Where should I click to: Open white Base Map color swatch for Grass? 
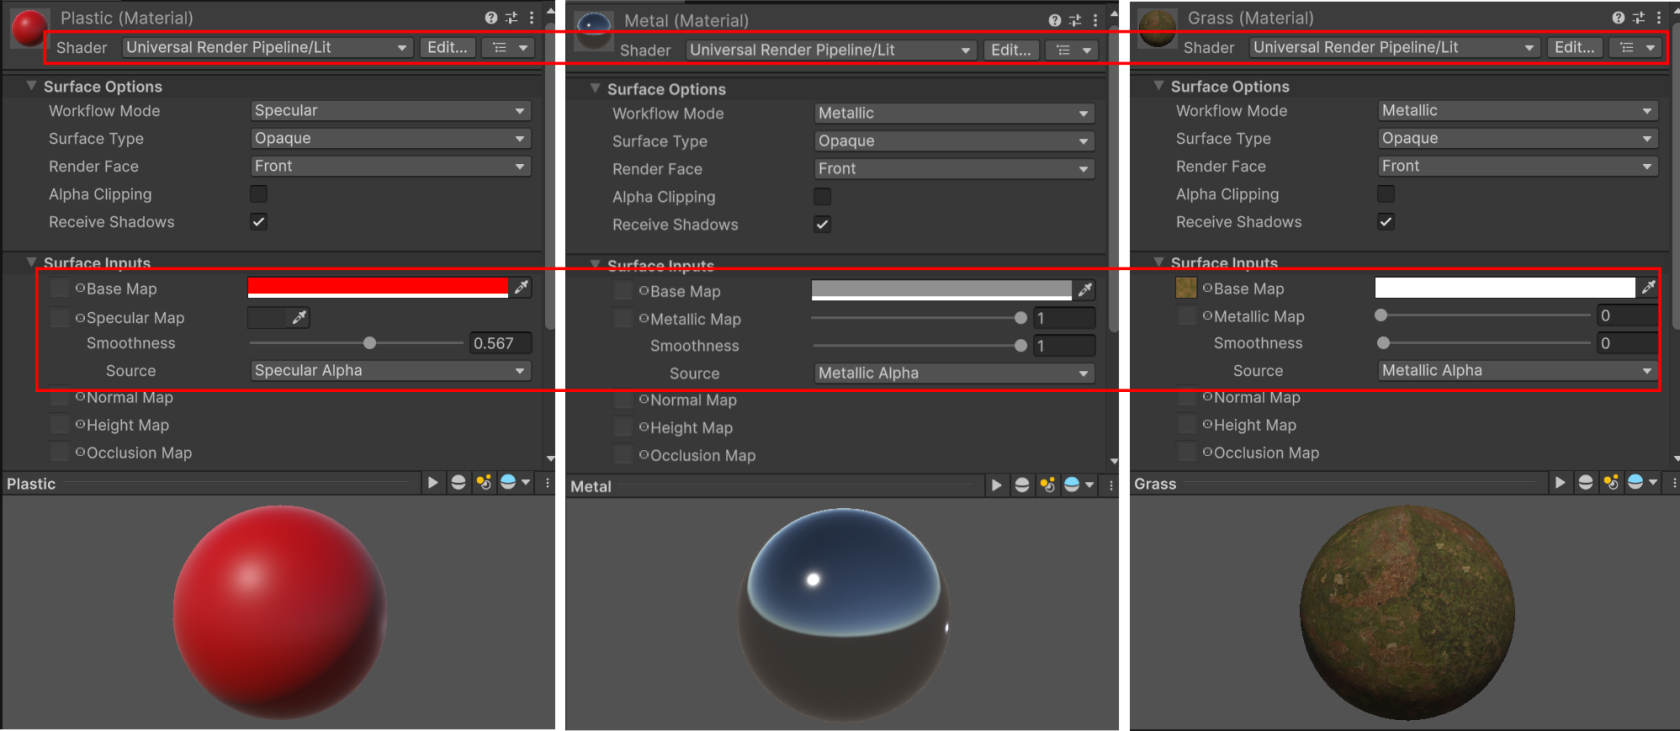point(1505,288)
